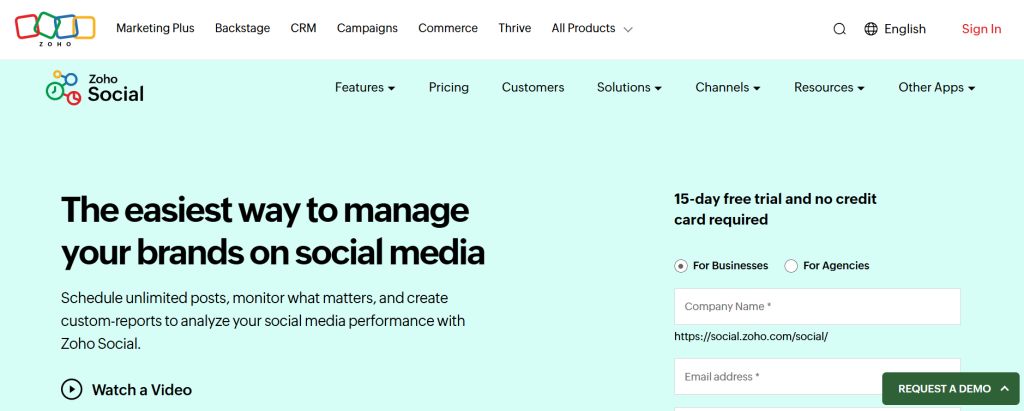Open the Resources dropdown menu
The width and height of the screenshot is (1024, 411).
829,88
